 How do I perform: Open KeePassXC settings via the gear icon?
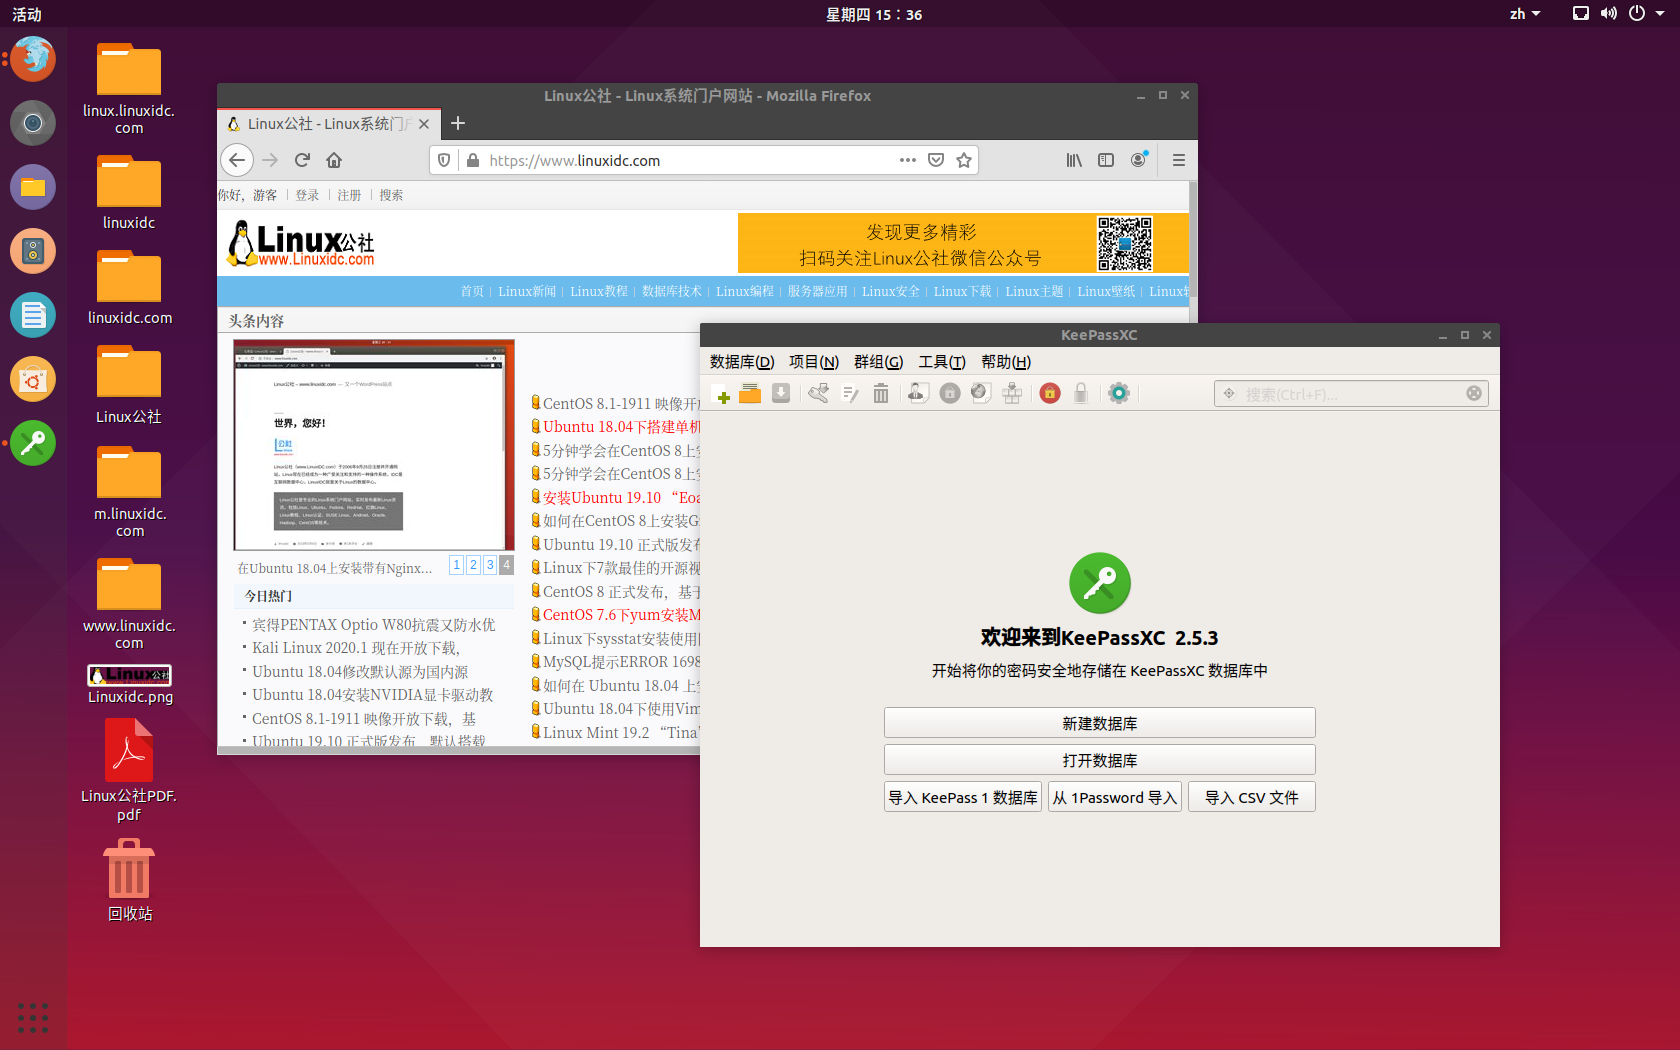pyautogui.click(x=1118, y=393)
